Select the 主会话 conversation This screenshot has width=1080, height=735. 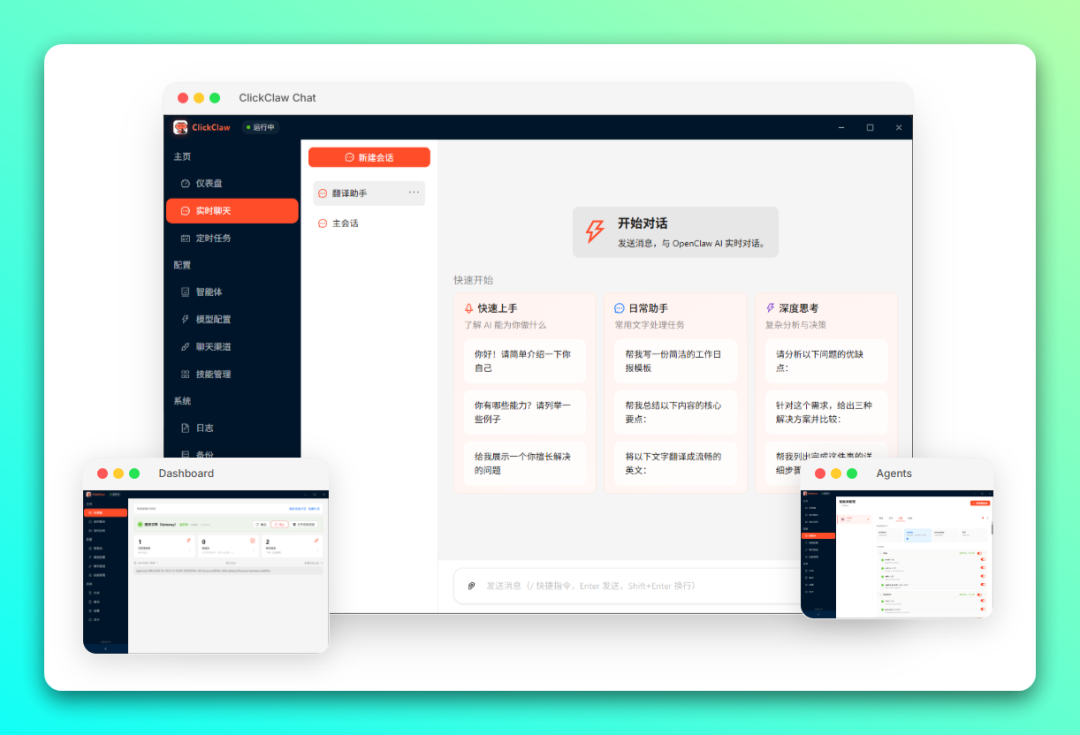click(x=369, y=223)
